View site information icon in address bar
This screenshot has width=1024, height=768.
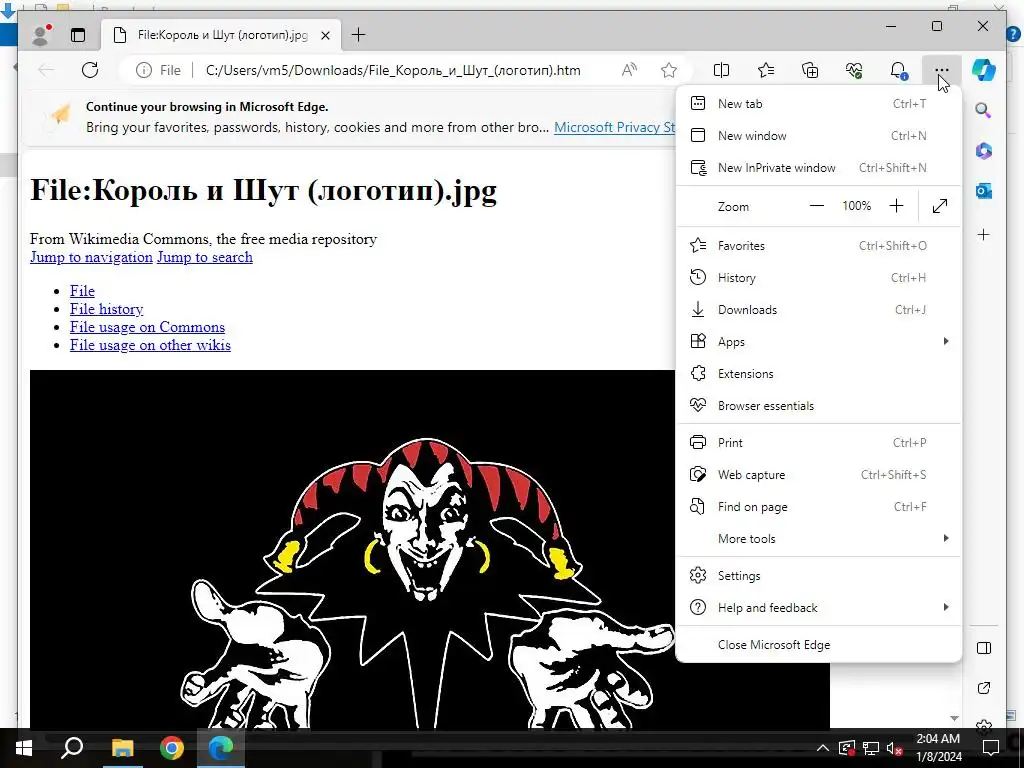pyautogui.click(x=144, y=70)
